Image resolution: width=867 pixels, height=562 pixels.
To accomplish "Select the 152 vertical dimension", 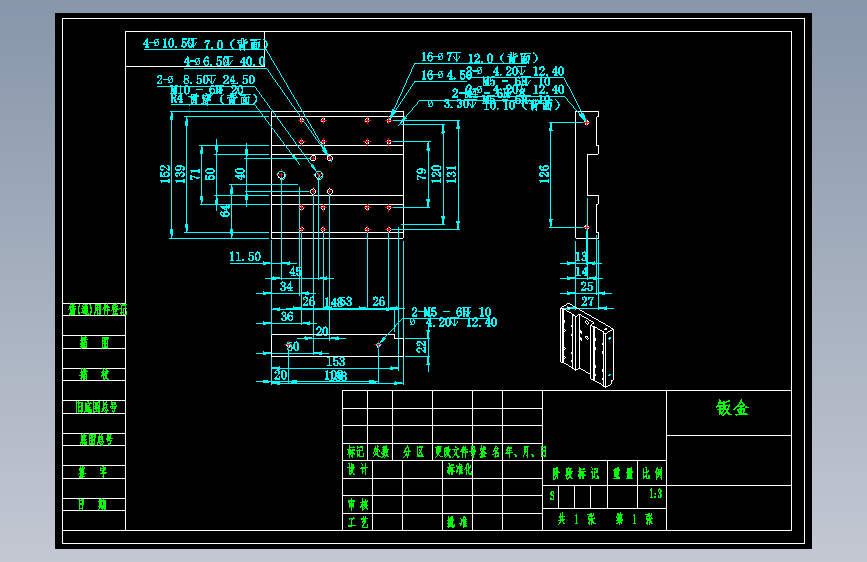I will point(165,174).
